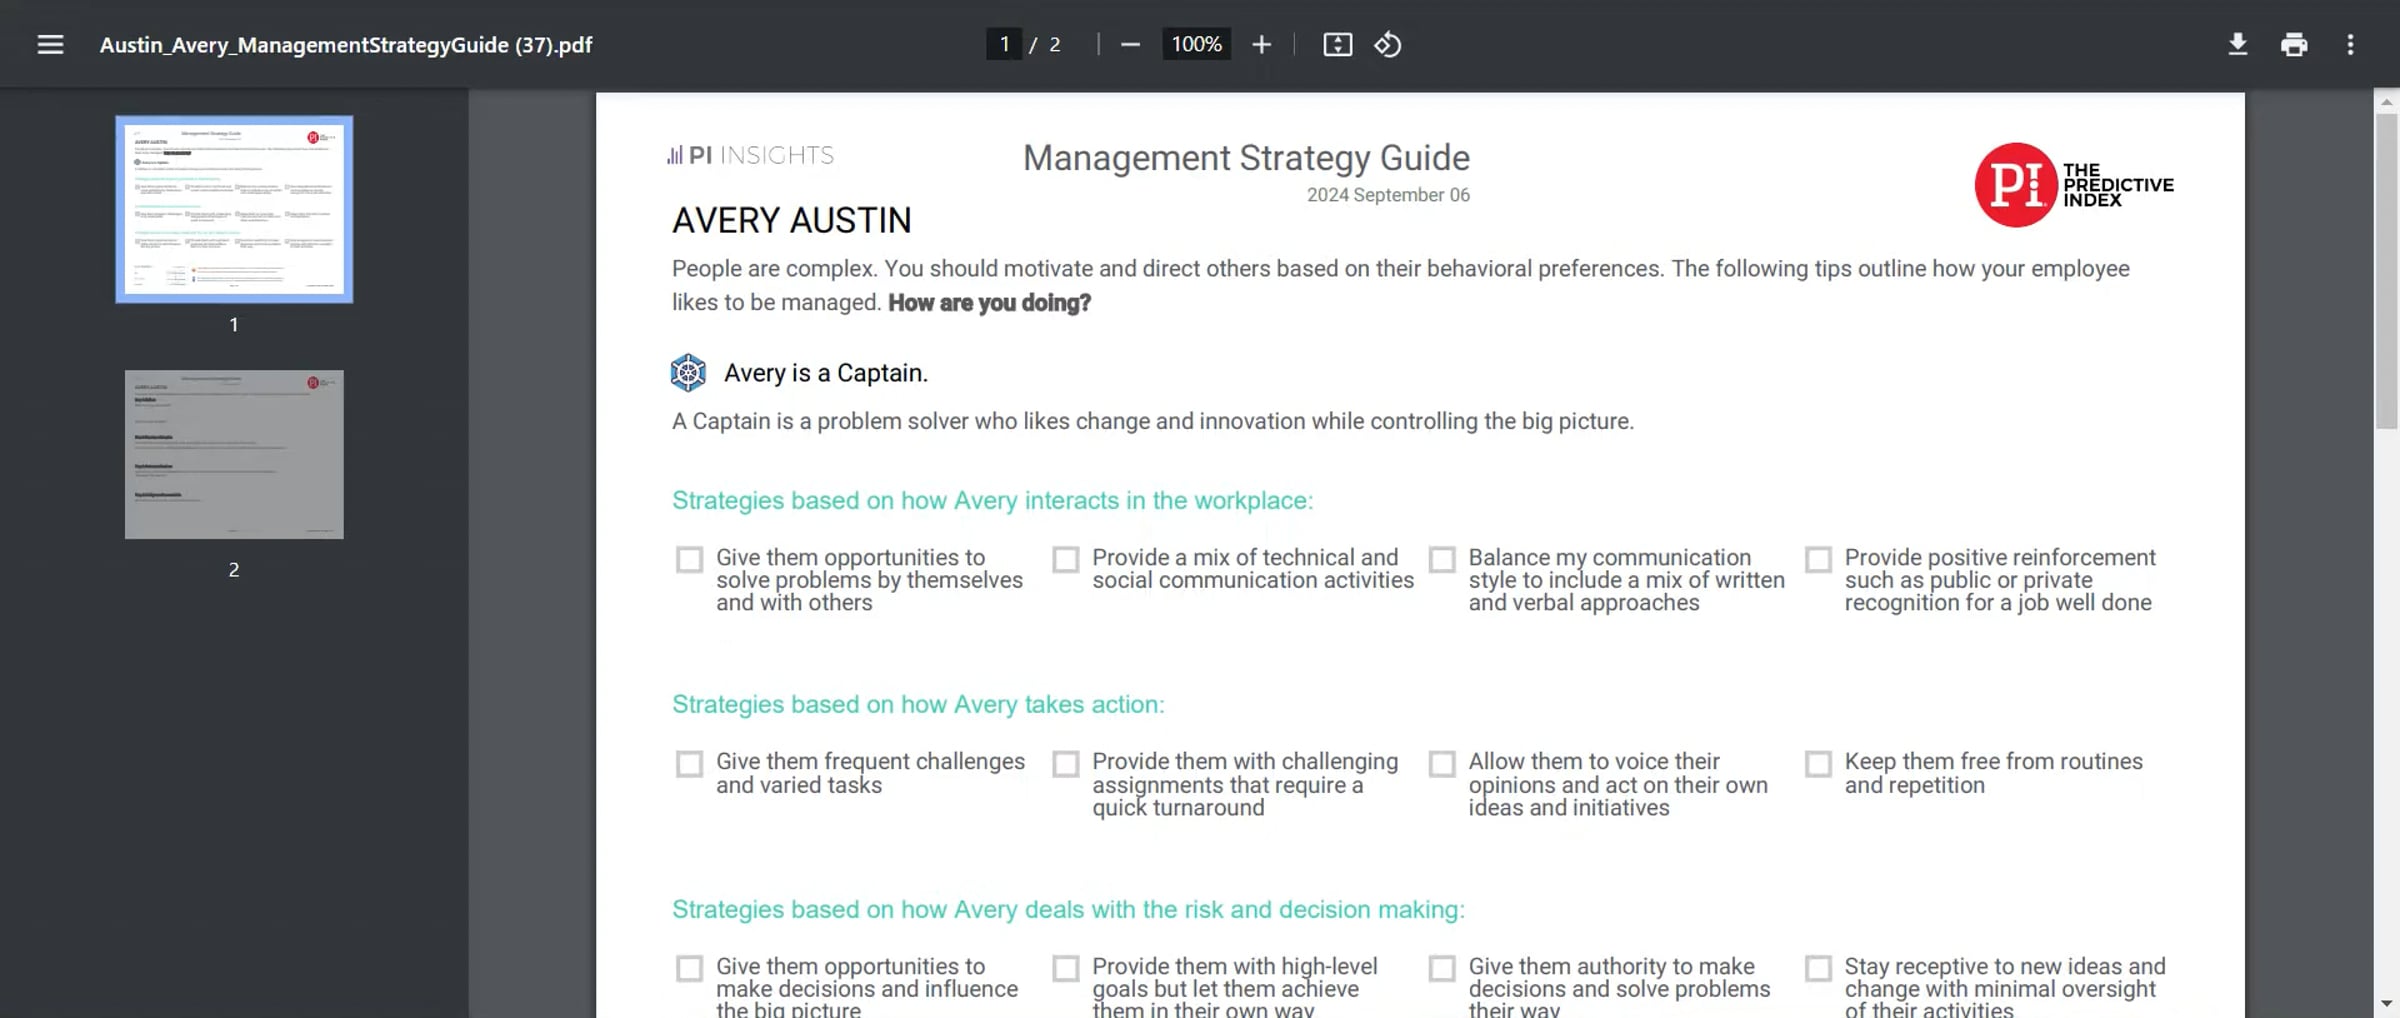Check 'Keep them free from routines and repetition'

coord(1818,763)
